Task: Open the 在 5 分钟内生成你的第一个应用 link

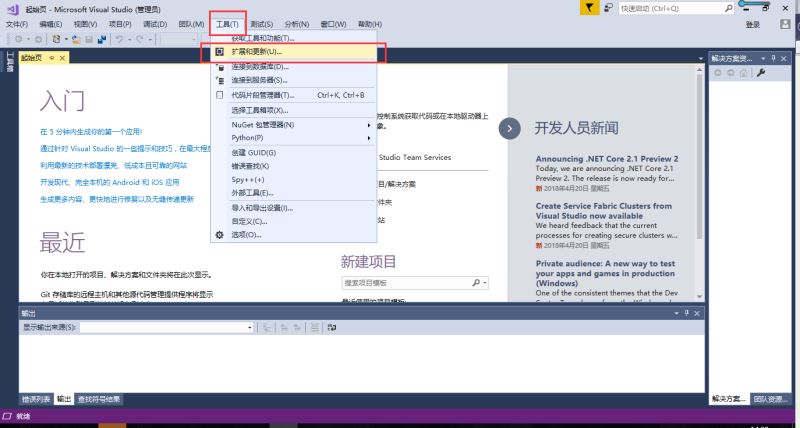Action: (91, 132)
